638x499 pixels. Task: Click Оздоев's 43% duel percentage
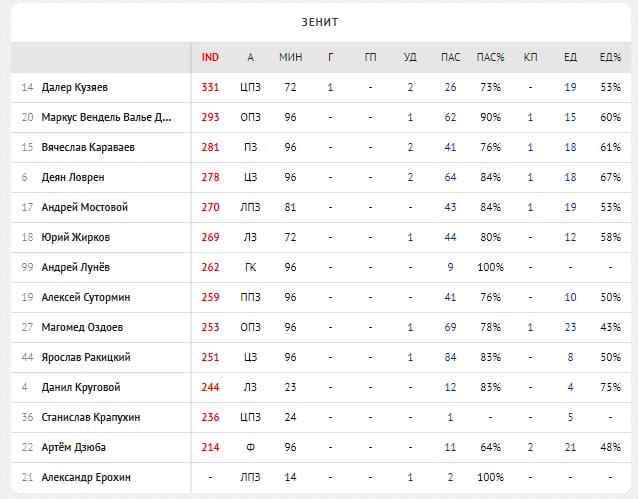(x=610, y=327)
